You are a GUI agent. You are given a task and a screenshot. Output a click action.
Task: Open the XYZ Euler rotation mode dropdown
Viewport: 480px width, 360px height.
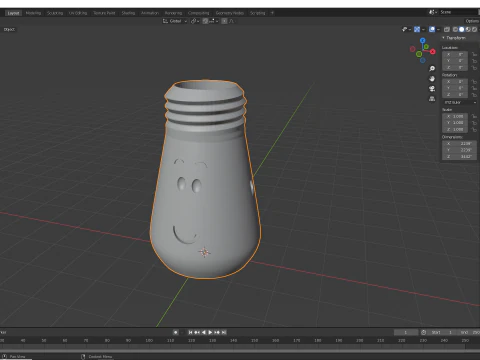coord(460,102)
